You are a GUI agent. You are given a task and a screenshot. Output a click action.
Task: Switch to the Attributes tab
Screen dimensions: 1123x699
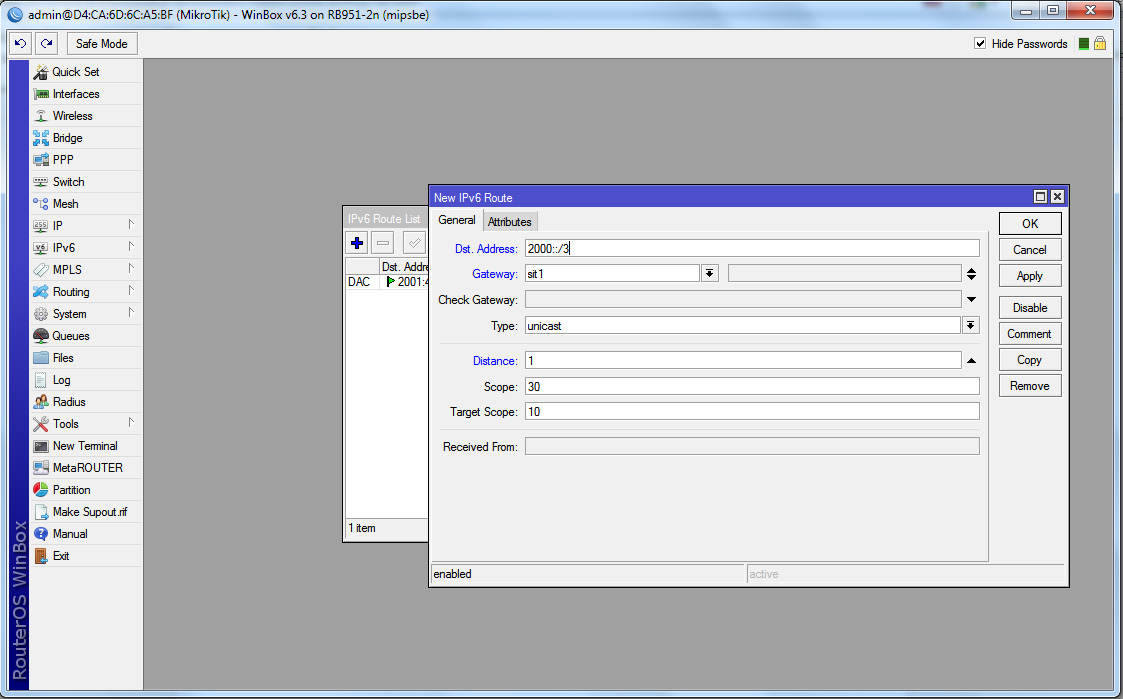(510, 222)
